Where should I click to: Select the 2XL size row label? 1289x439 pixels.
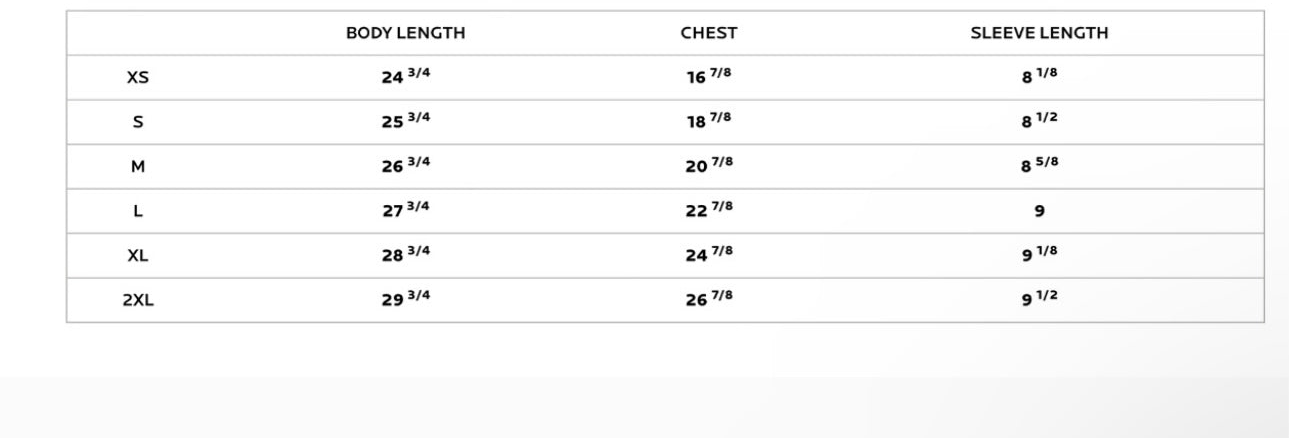pyautogui.click(x=138, y=300)
